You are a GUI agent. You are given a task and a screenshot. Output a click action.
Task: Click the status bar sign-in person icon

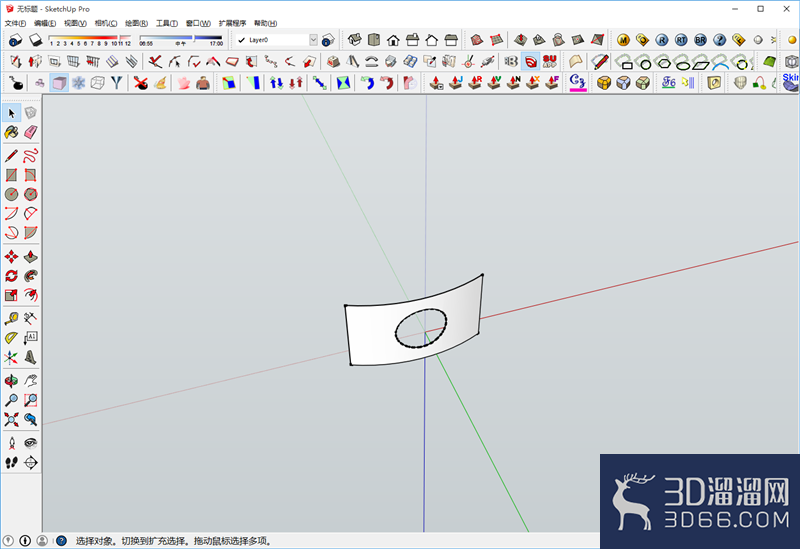[42, 540]
